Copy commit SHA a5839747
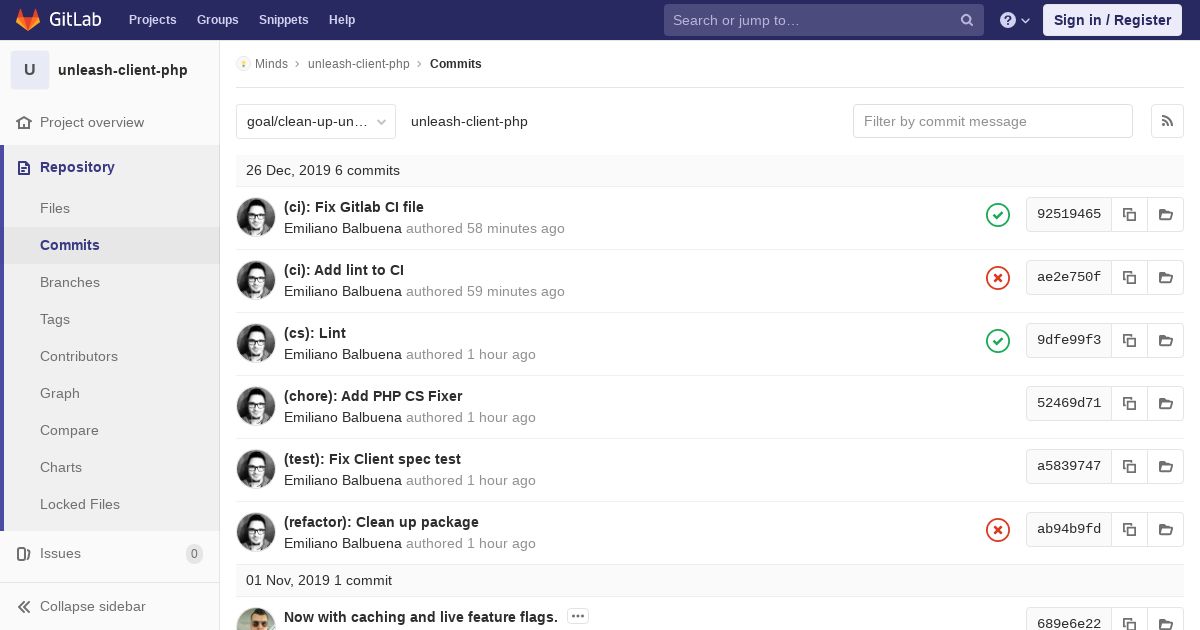This screenshot has height=630, width=1200. click(1129, 466)
